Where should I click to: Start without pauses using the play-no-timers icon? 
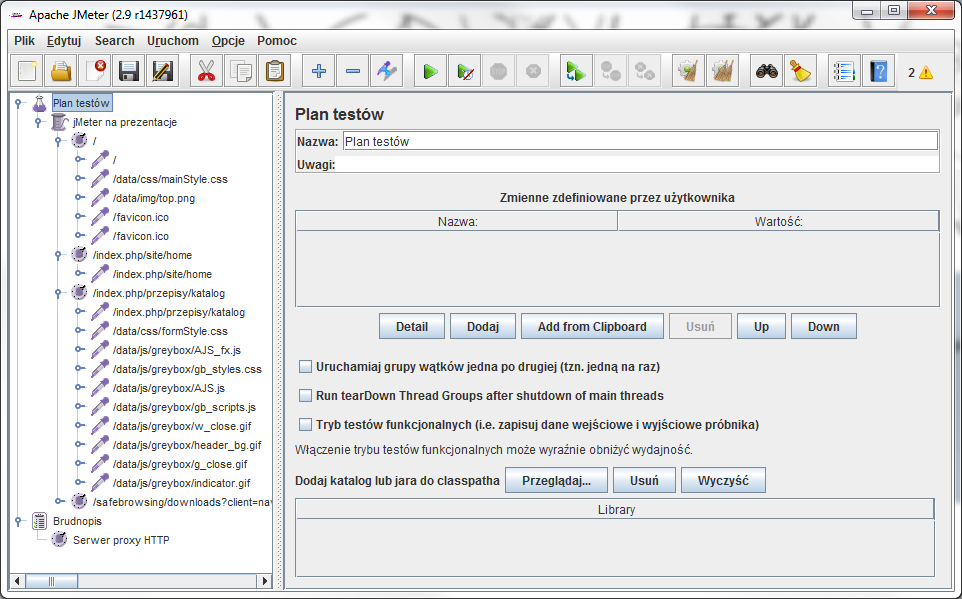click(465, 71)
